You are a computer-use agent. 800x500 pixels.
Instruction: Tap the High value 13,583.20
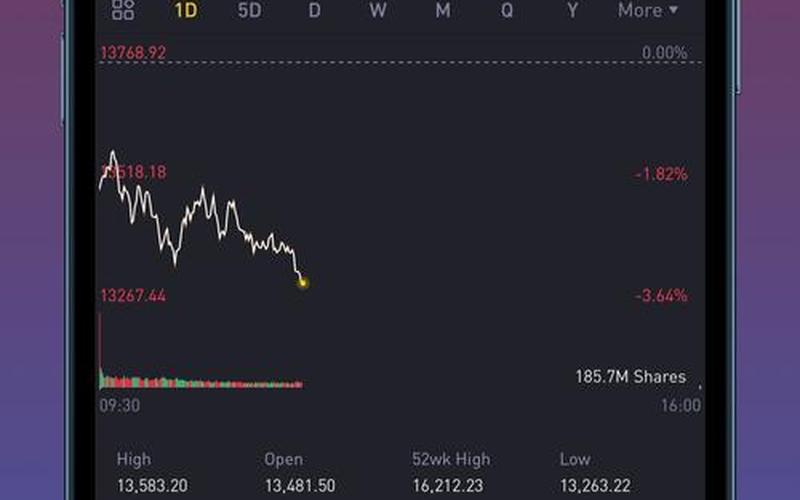click(x=155, y=486)
